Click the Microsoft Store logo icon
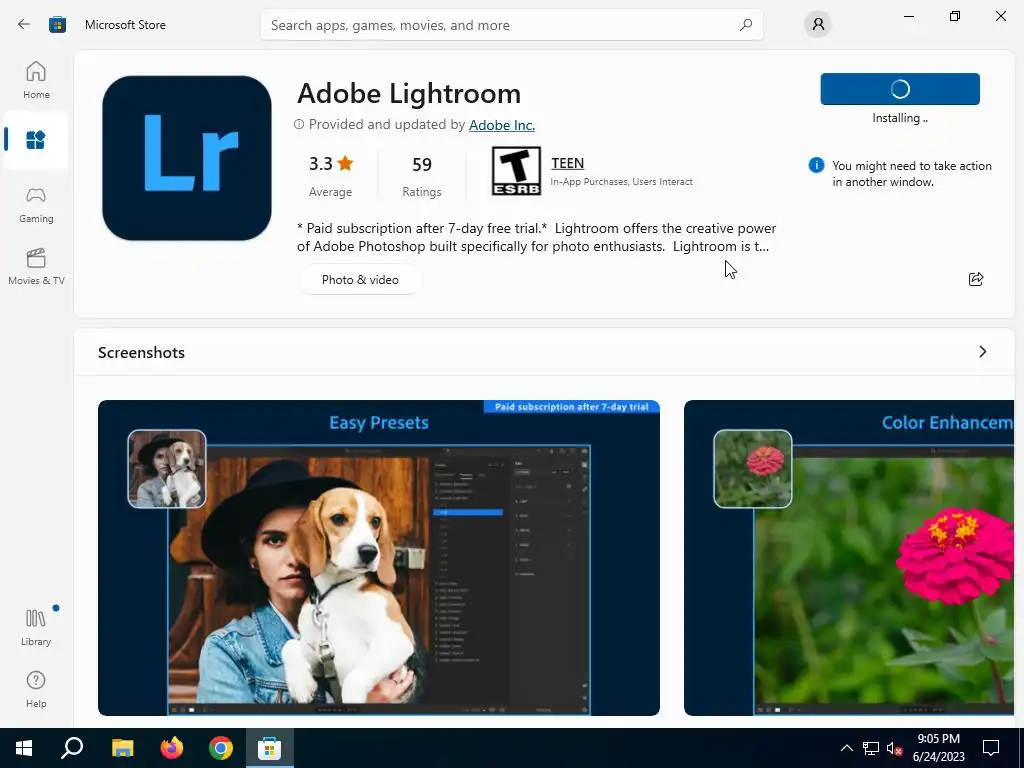This screenshot has height=768, width=1024. pyautogui.click(x=57, y=25)
